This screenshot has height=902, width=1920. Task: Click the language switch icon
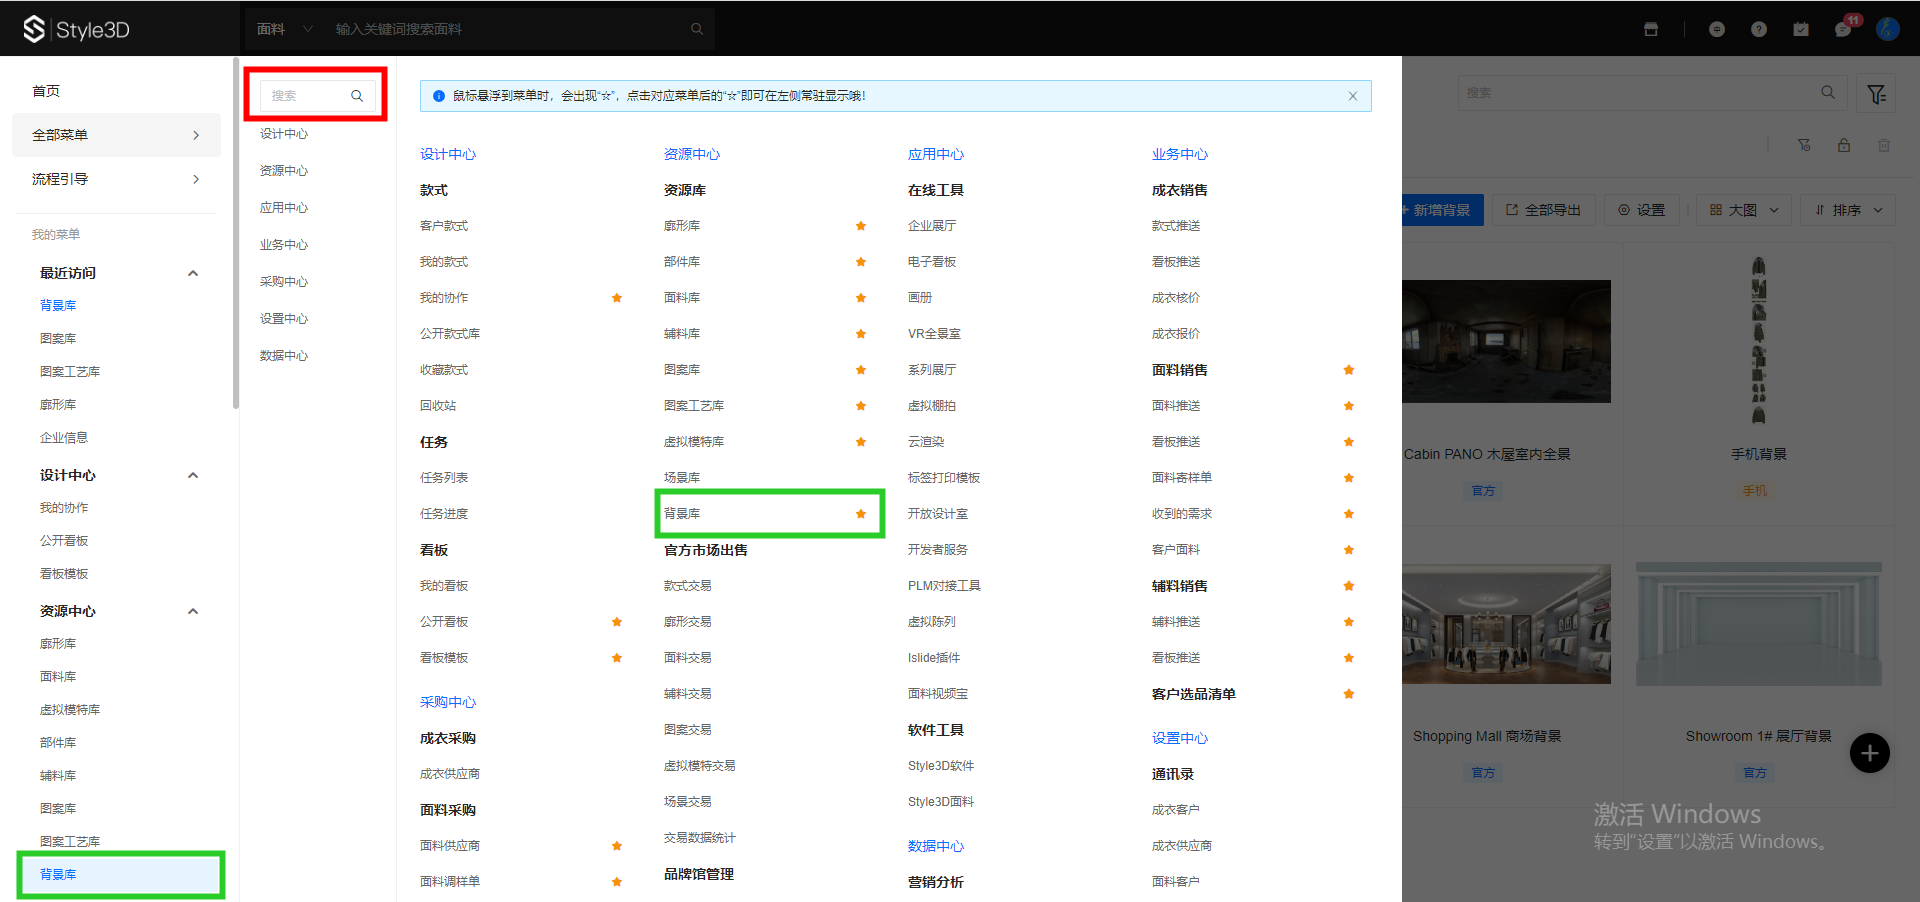(x=1717, y=29)
